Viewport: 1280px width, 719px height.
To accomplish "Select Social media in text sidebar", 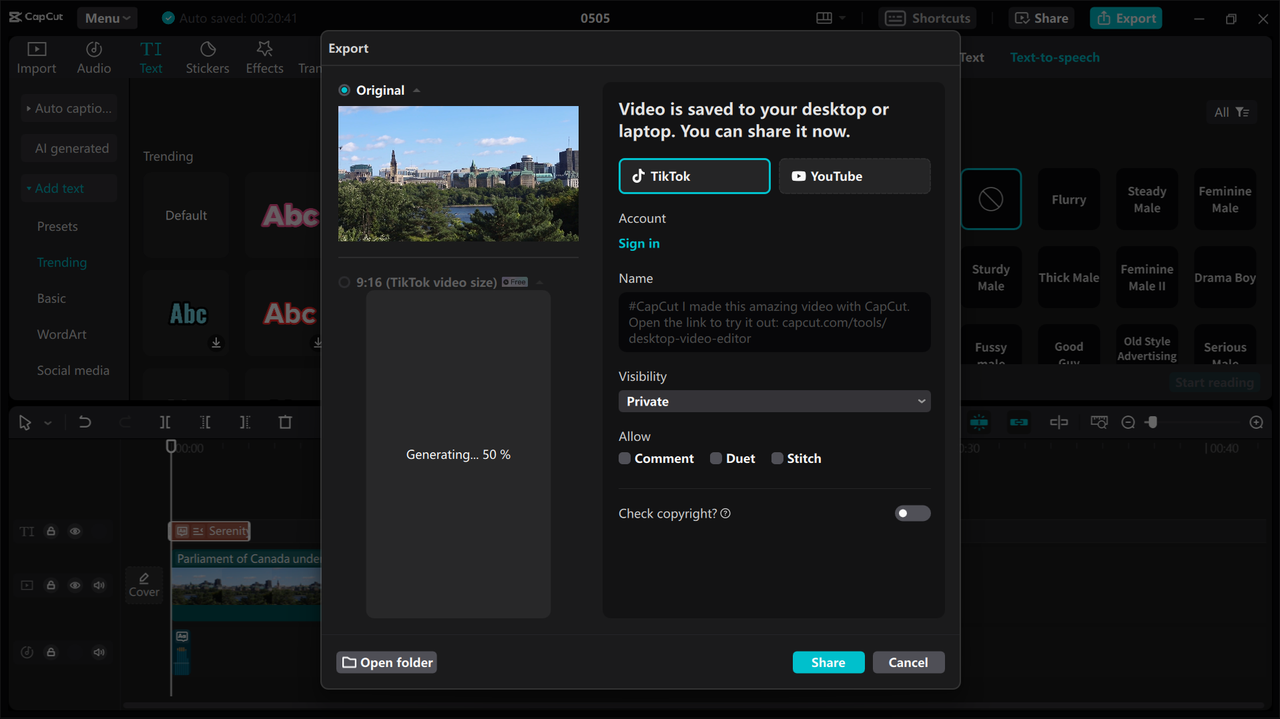I will [73, 370].
